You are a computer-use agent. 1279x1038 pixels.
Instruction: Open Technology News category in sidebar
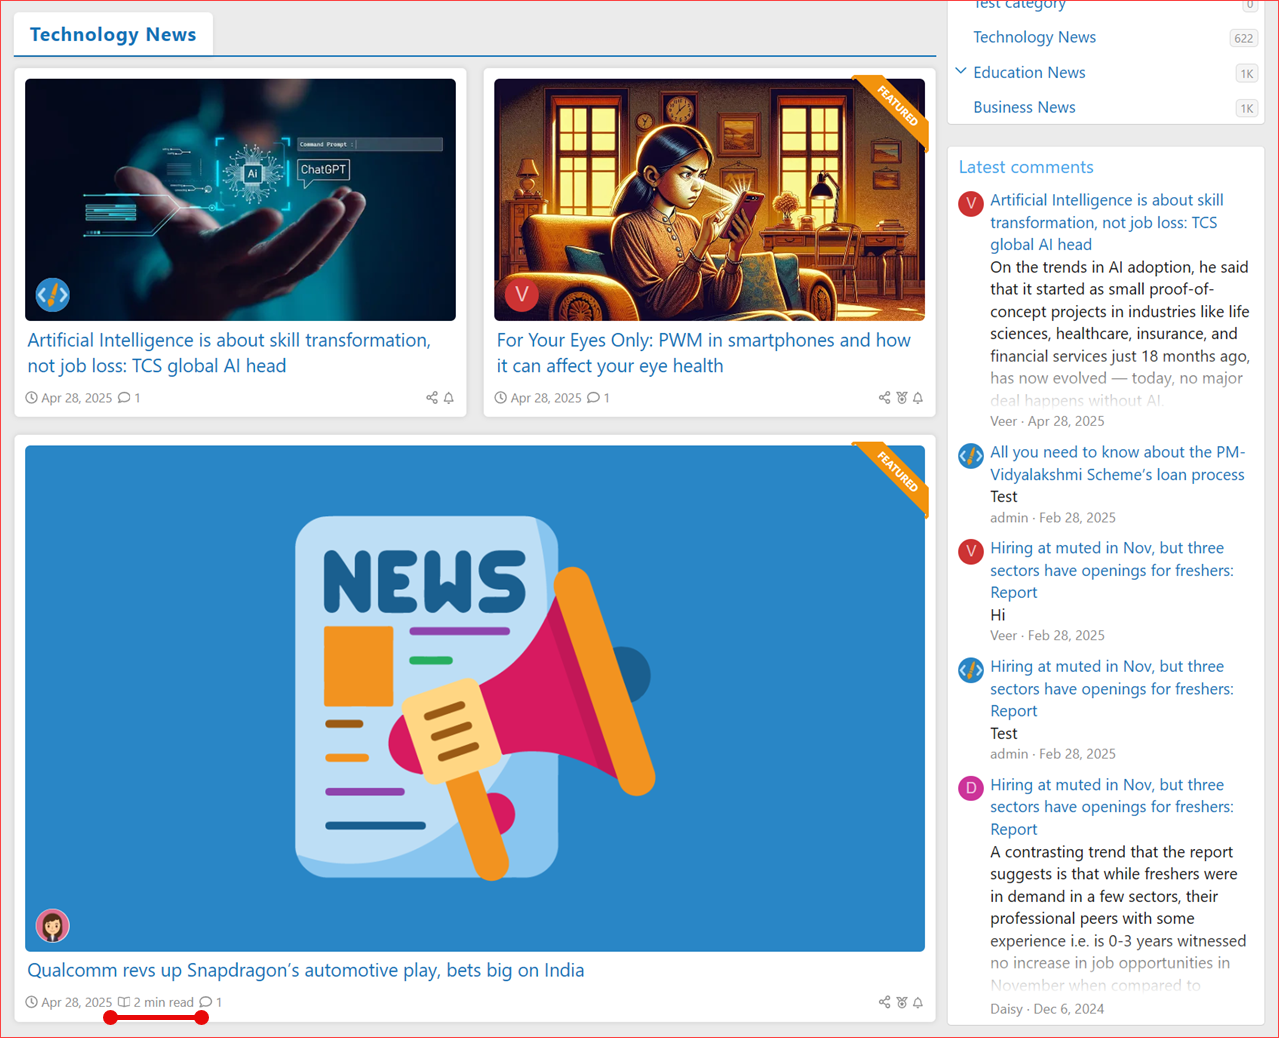pos(1034,37)
